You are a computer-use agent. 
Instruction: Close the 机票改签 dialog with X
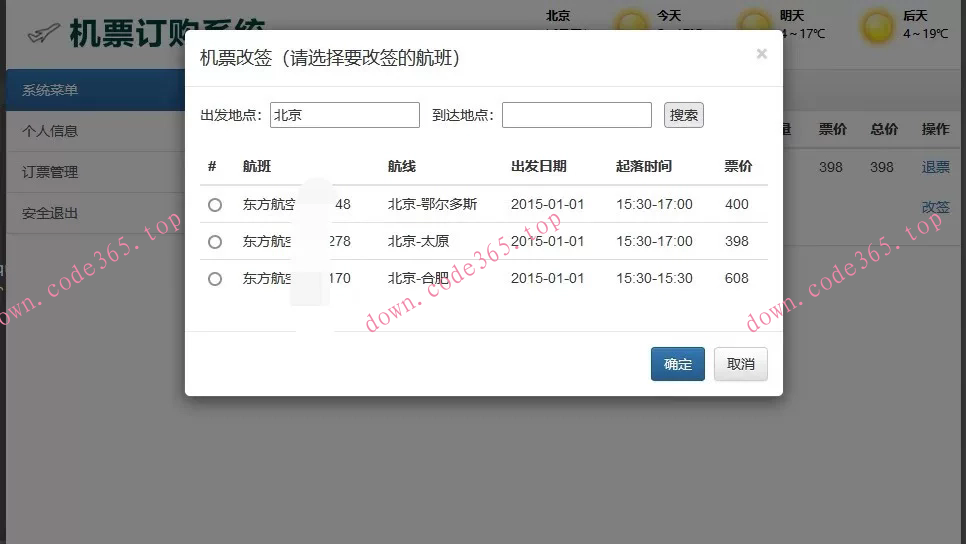click(761, 54)
